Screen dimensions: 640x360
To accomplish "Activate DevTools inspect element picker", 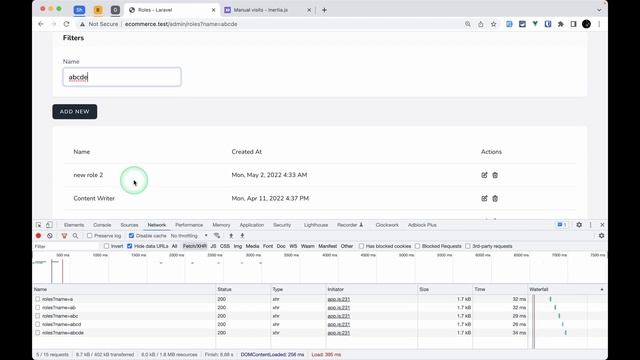I will click(x=38, y=225).
